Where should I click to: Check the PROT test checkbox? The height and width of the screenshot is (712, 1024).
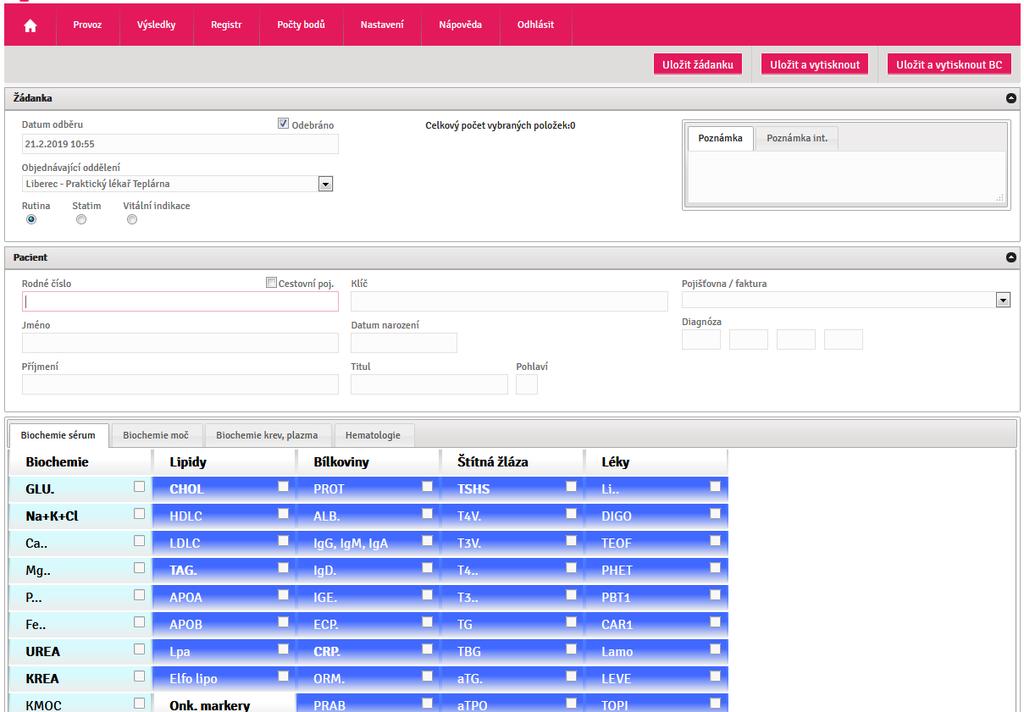[x=427, y=487]
